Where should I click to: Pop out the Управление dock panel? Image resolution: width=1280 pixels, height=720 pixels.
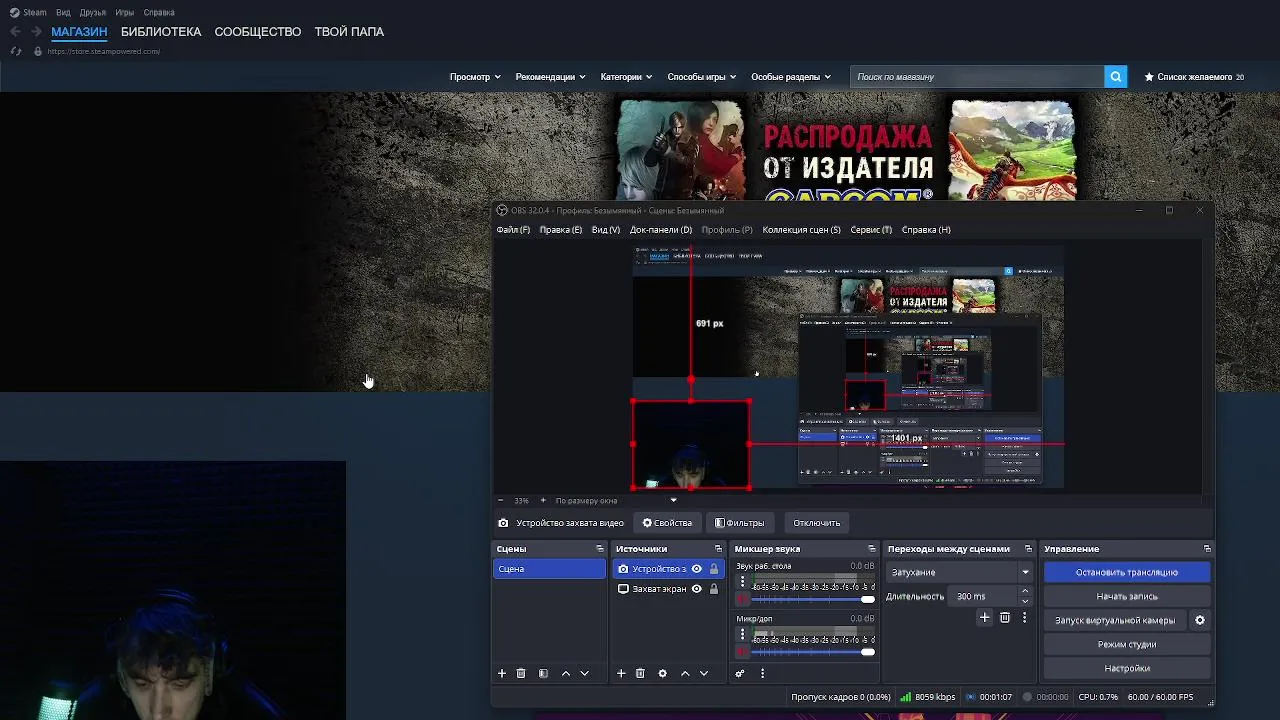coord(1207,549)
